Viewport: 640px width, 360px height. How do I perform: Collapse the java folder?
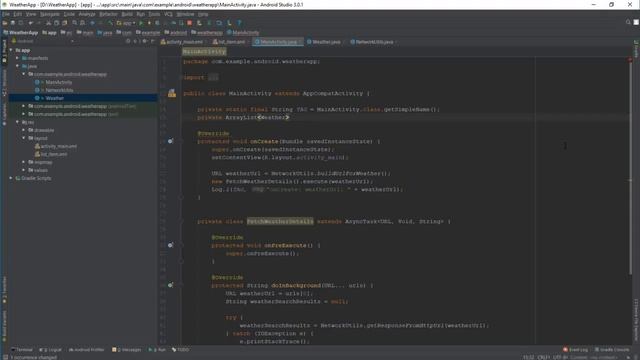click(x=18, y=66)
